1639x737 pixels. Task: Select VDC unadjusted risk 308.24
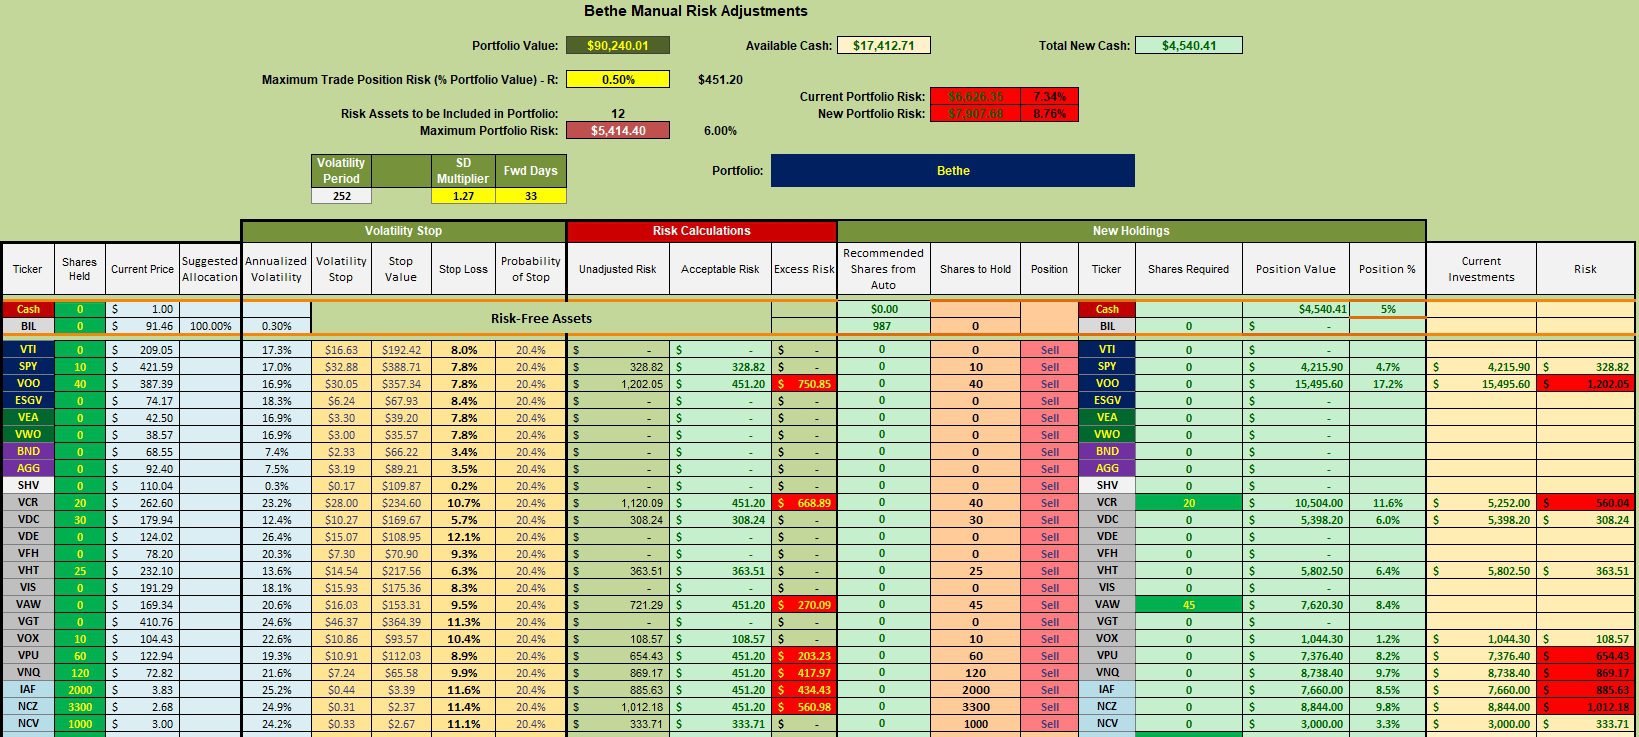pyautogui.click(x=617, y=520)
